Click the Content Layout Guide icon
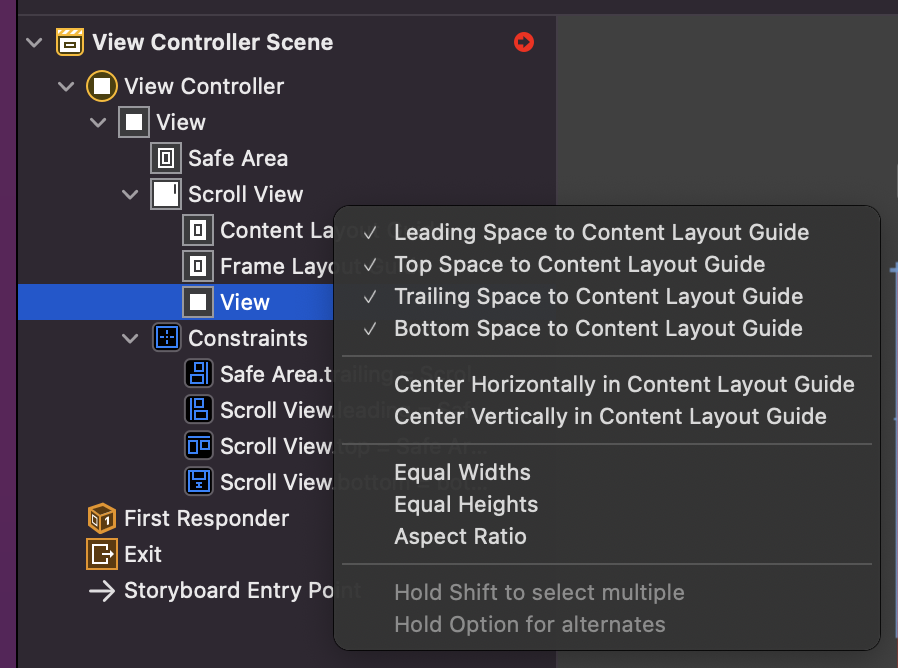 (198, 230)
